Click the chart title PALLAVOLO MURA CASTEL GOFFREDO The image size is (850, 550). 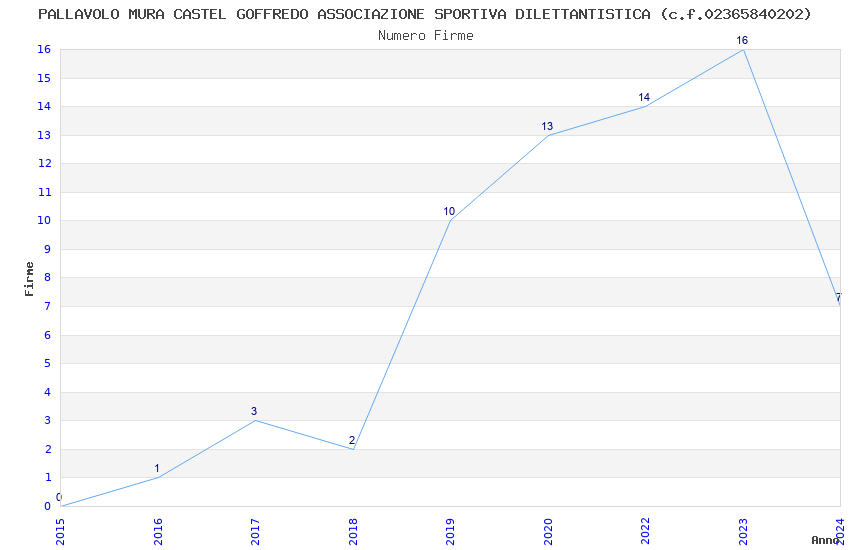(424, 14)
